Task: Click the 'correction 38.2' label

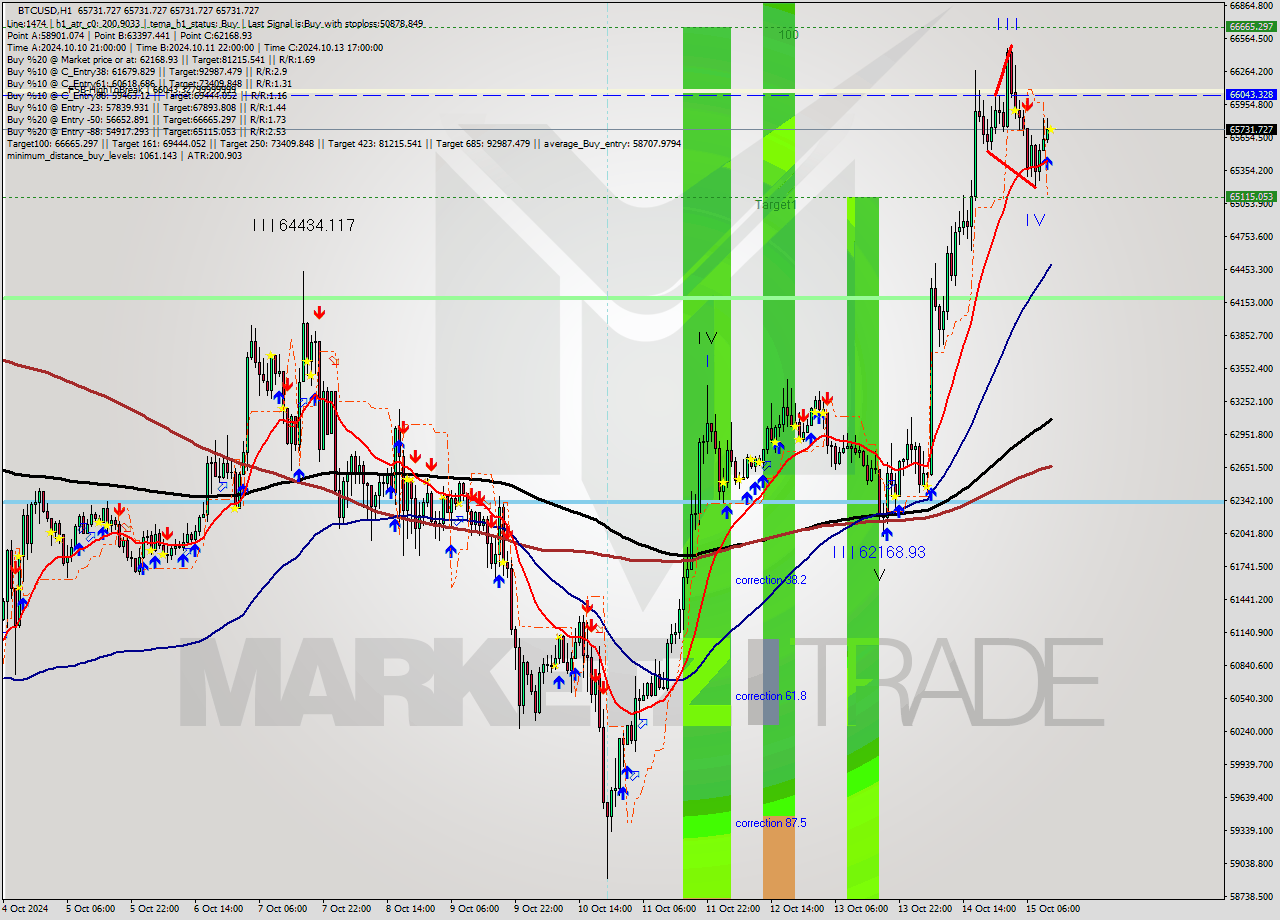Action: (770, 580)
